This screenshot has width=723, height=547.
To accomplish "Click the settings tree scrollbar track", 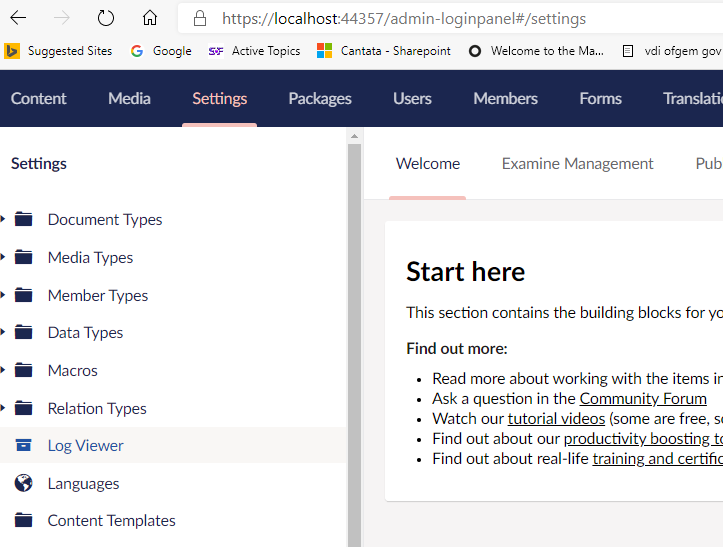I will 354,346.
